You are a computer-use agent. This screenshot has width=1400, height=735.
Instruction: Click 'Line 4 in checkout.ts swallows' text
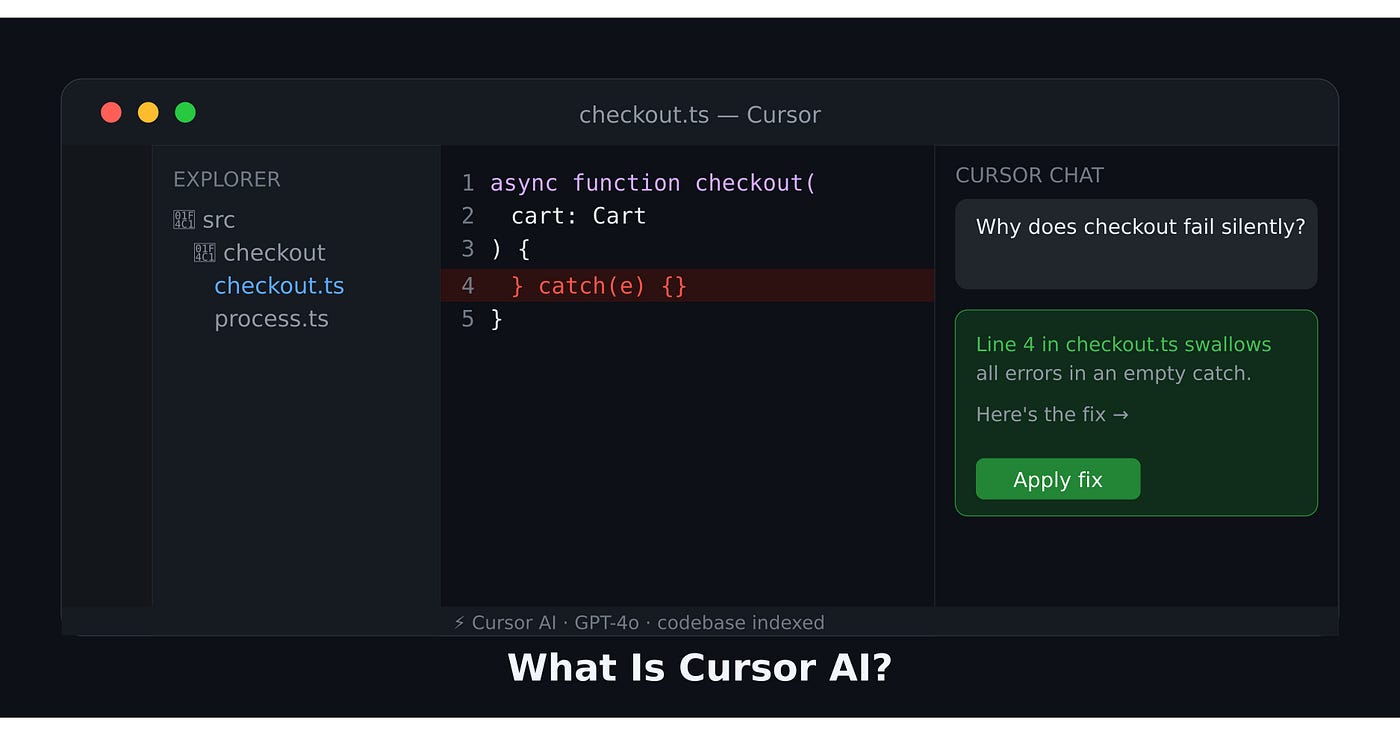[x=1123, y=344]
